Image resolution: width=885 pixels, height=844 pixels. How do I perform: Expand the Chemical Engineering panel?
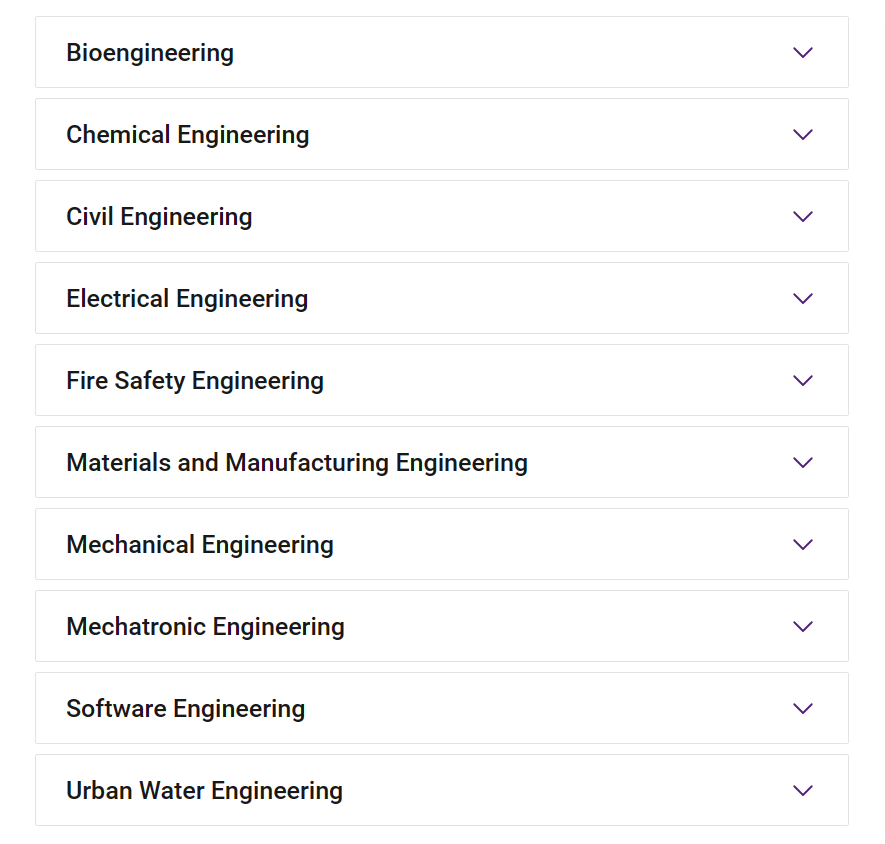point(442,134)
